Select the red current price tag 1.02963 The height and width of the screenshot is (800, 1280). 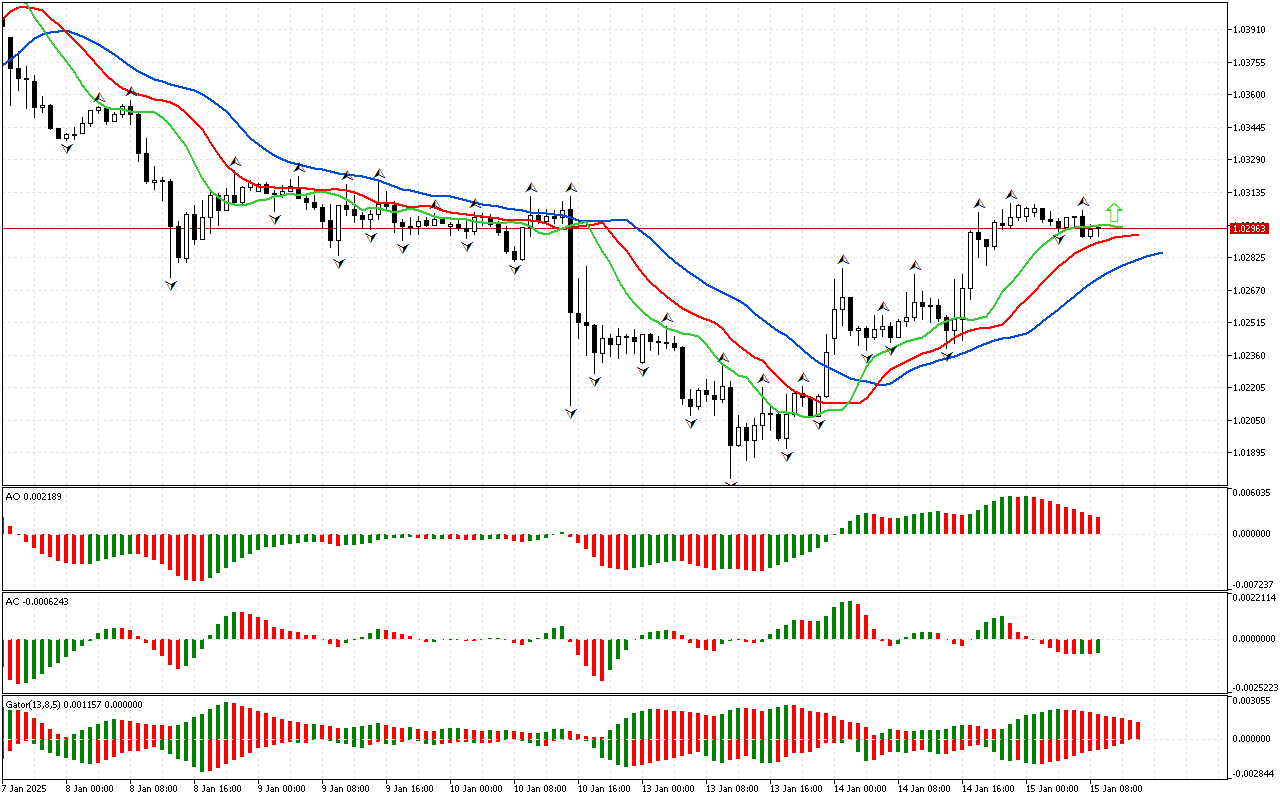(x=1250, y=228)
